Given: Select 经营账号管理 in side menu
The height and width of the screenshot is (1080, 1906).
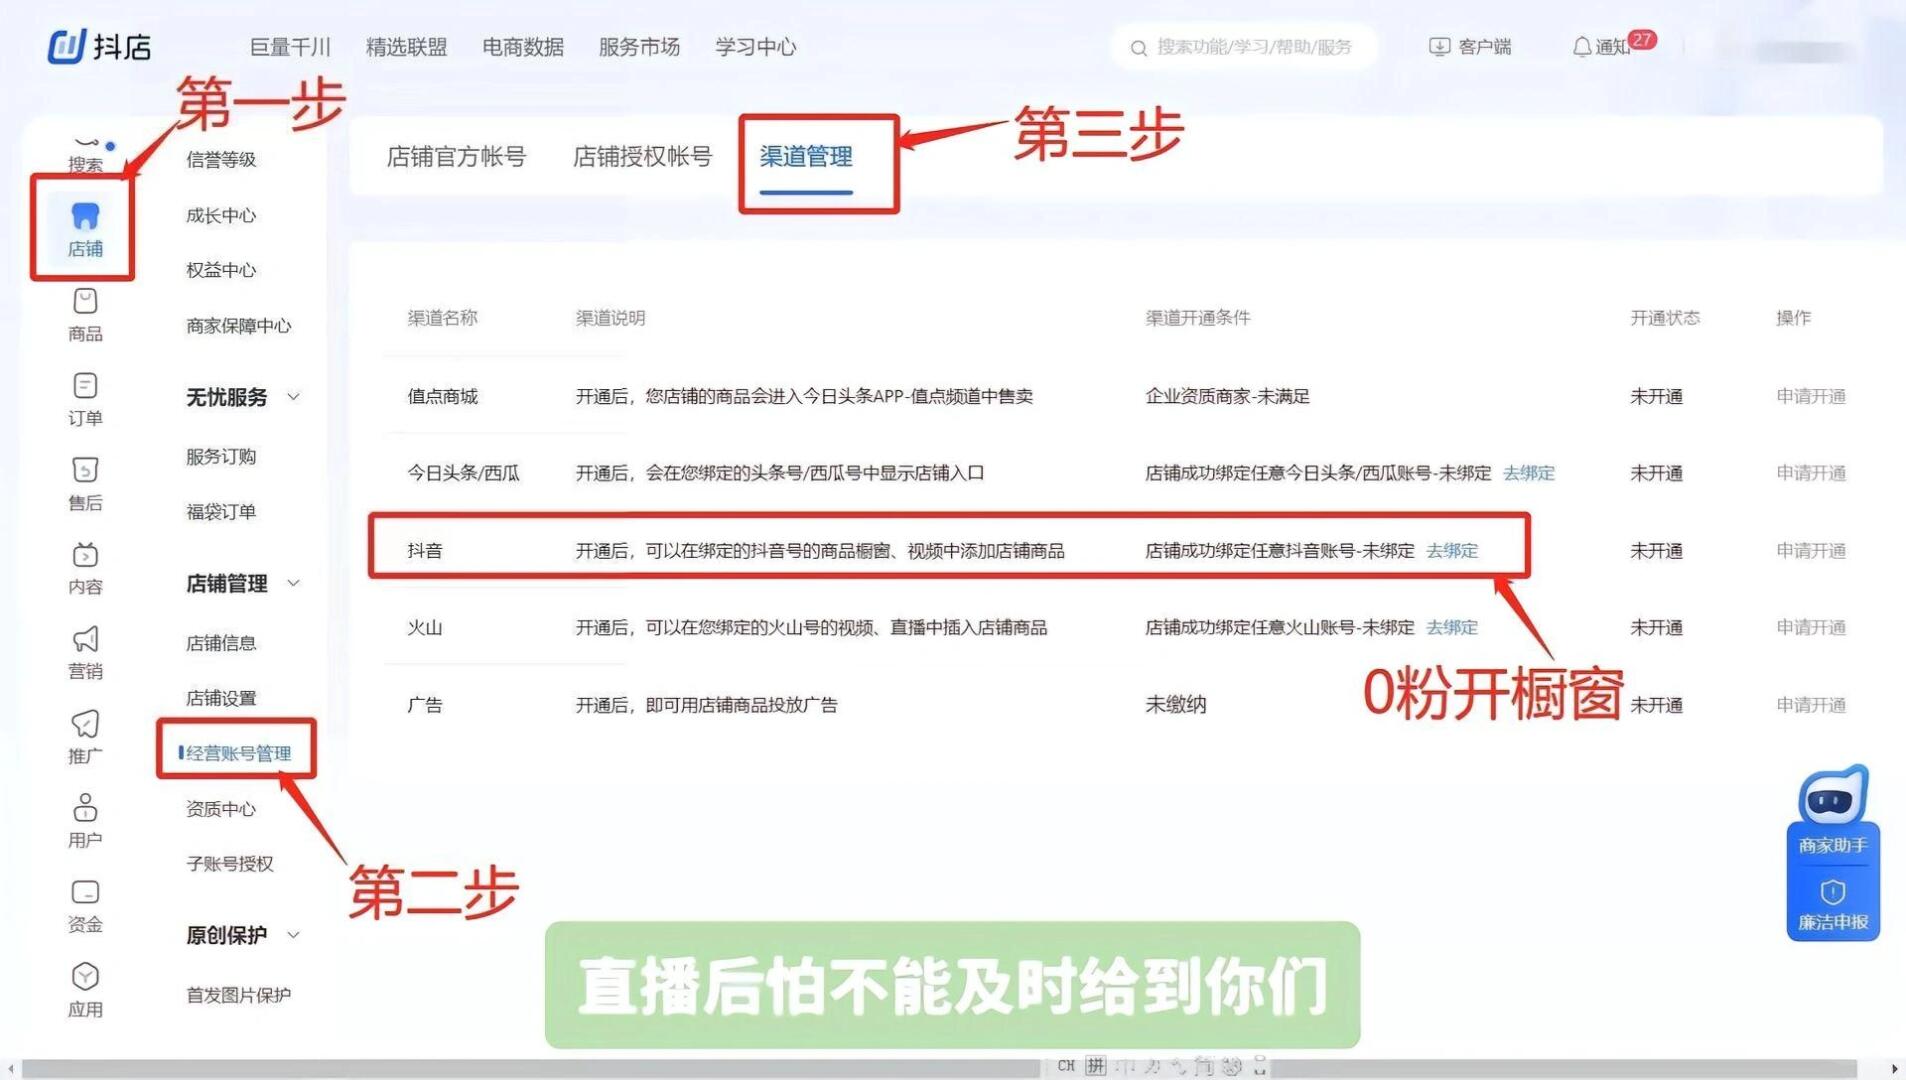Looking at the screenshot, I should 238,753.
